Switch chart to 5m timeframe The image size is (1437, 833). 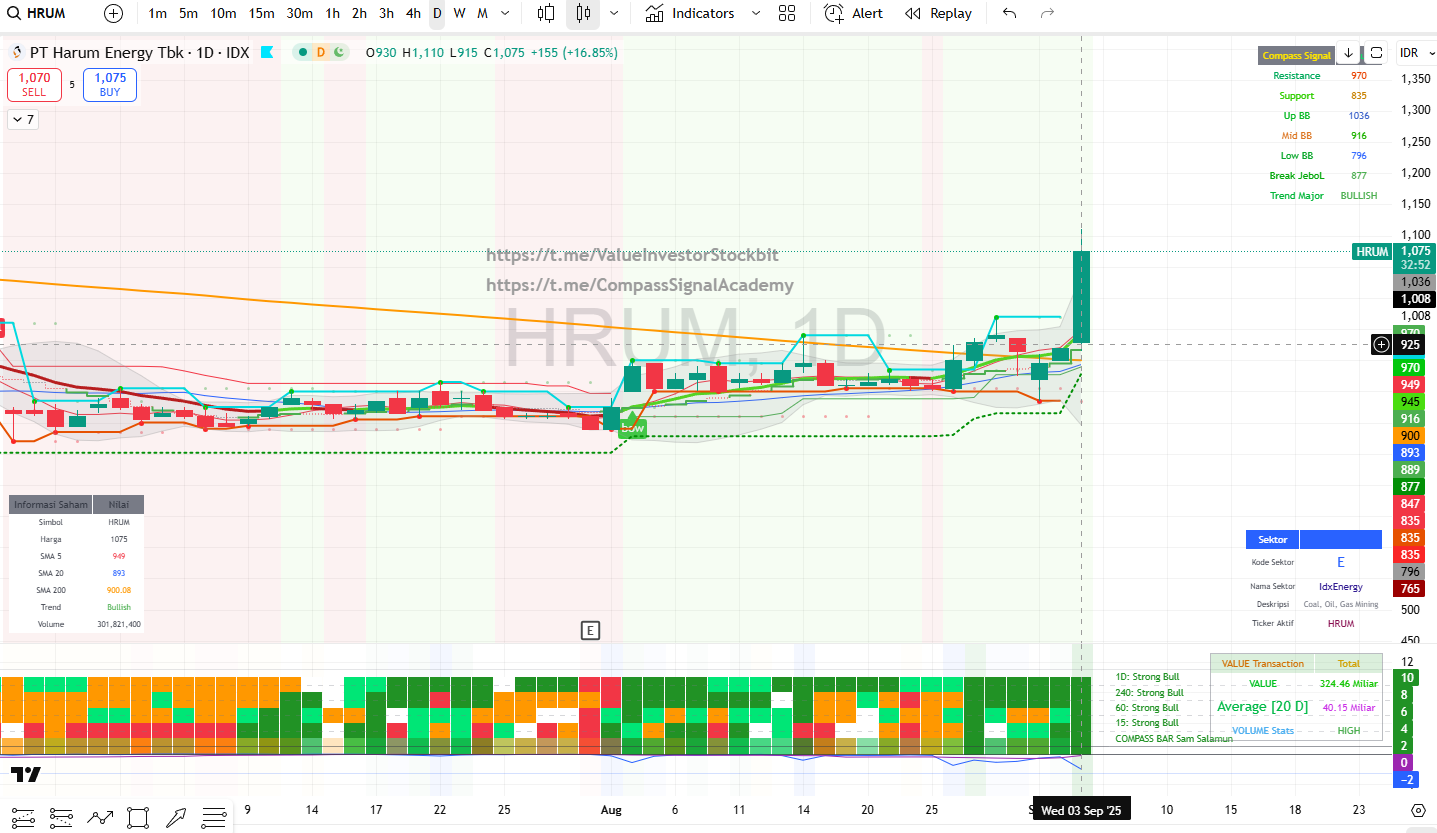tap(188, 13)
